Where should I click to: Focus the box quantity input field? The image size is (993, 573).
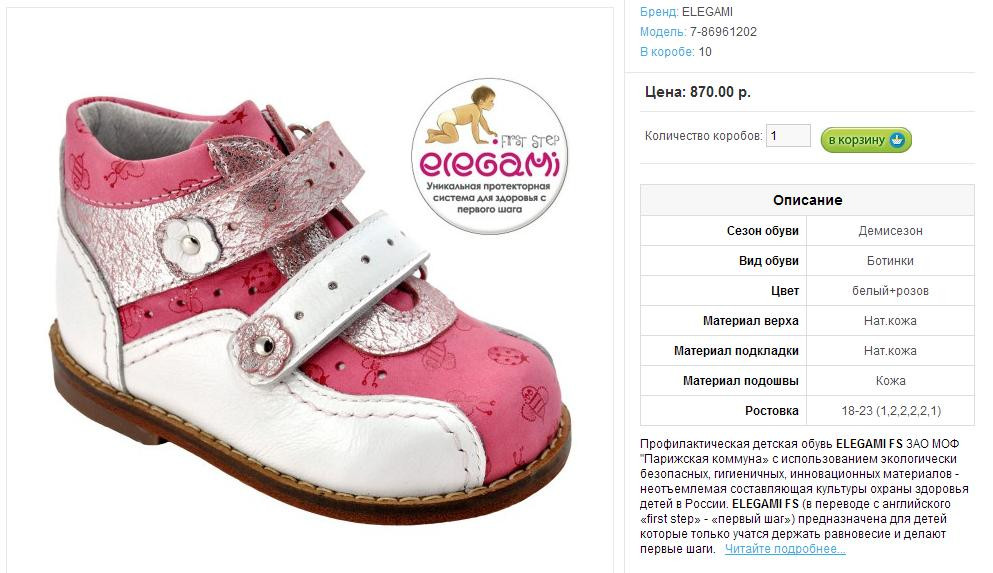point(788,136)
